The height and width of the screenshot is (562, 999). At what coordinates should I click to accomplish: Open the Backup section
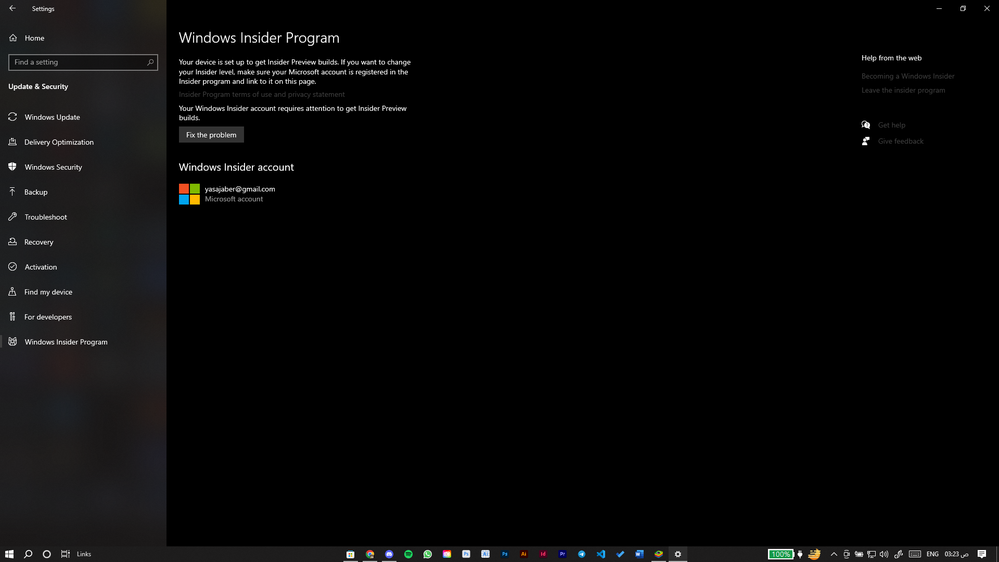(36, 192)
